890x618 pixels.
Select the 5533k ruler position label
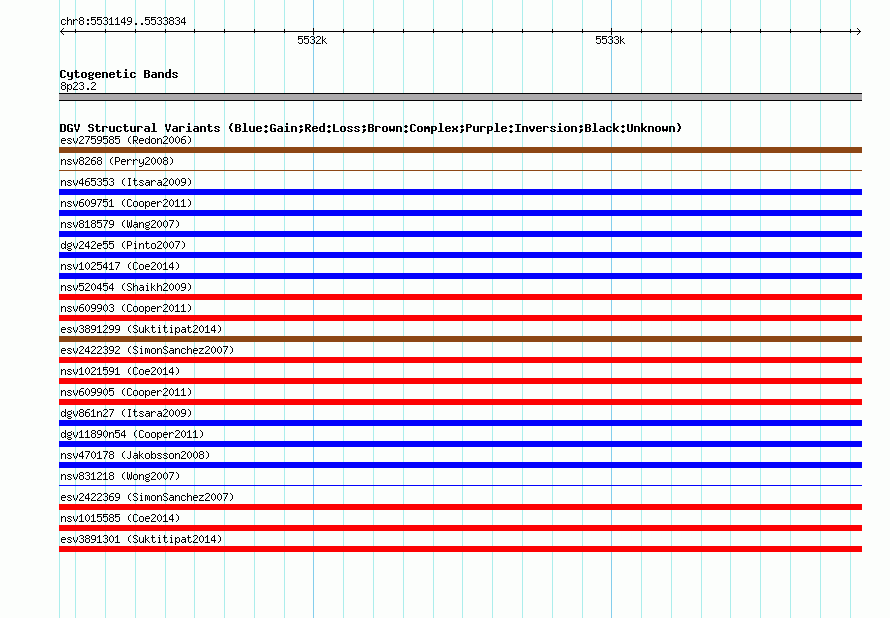[610, 40]
